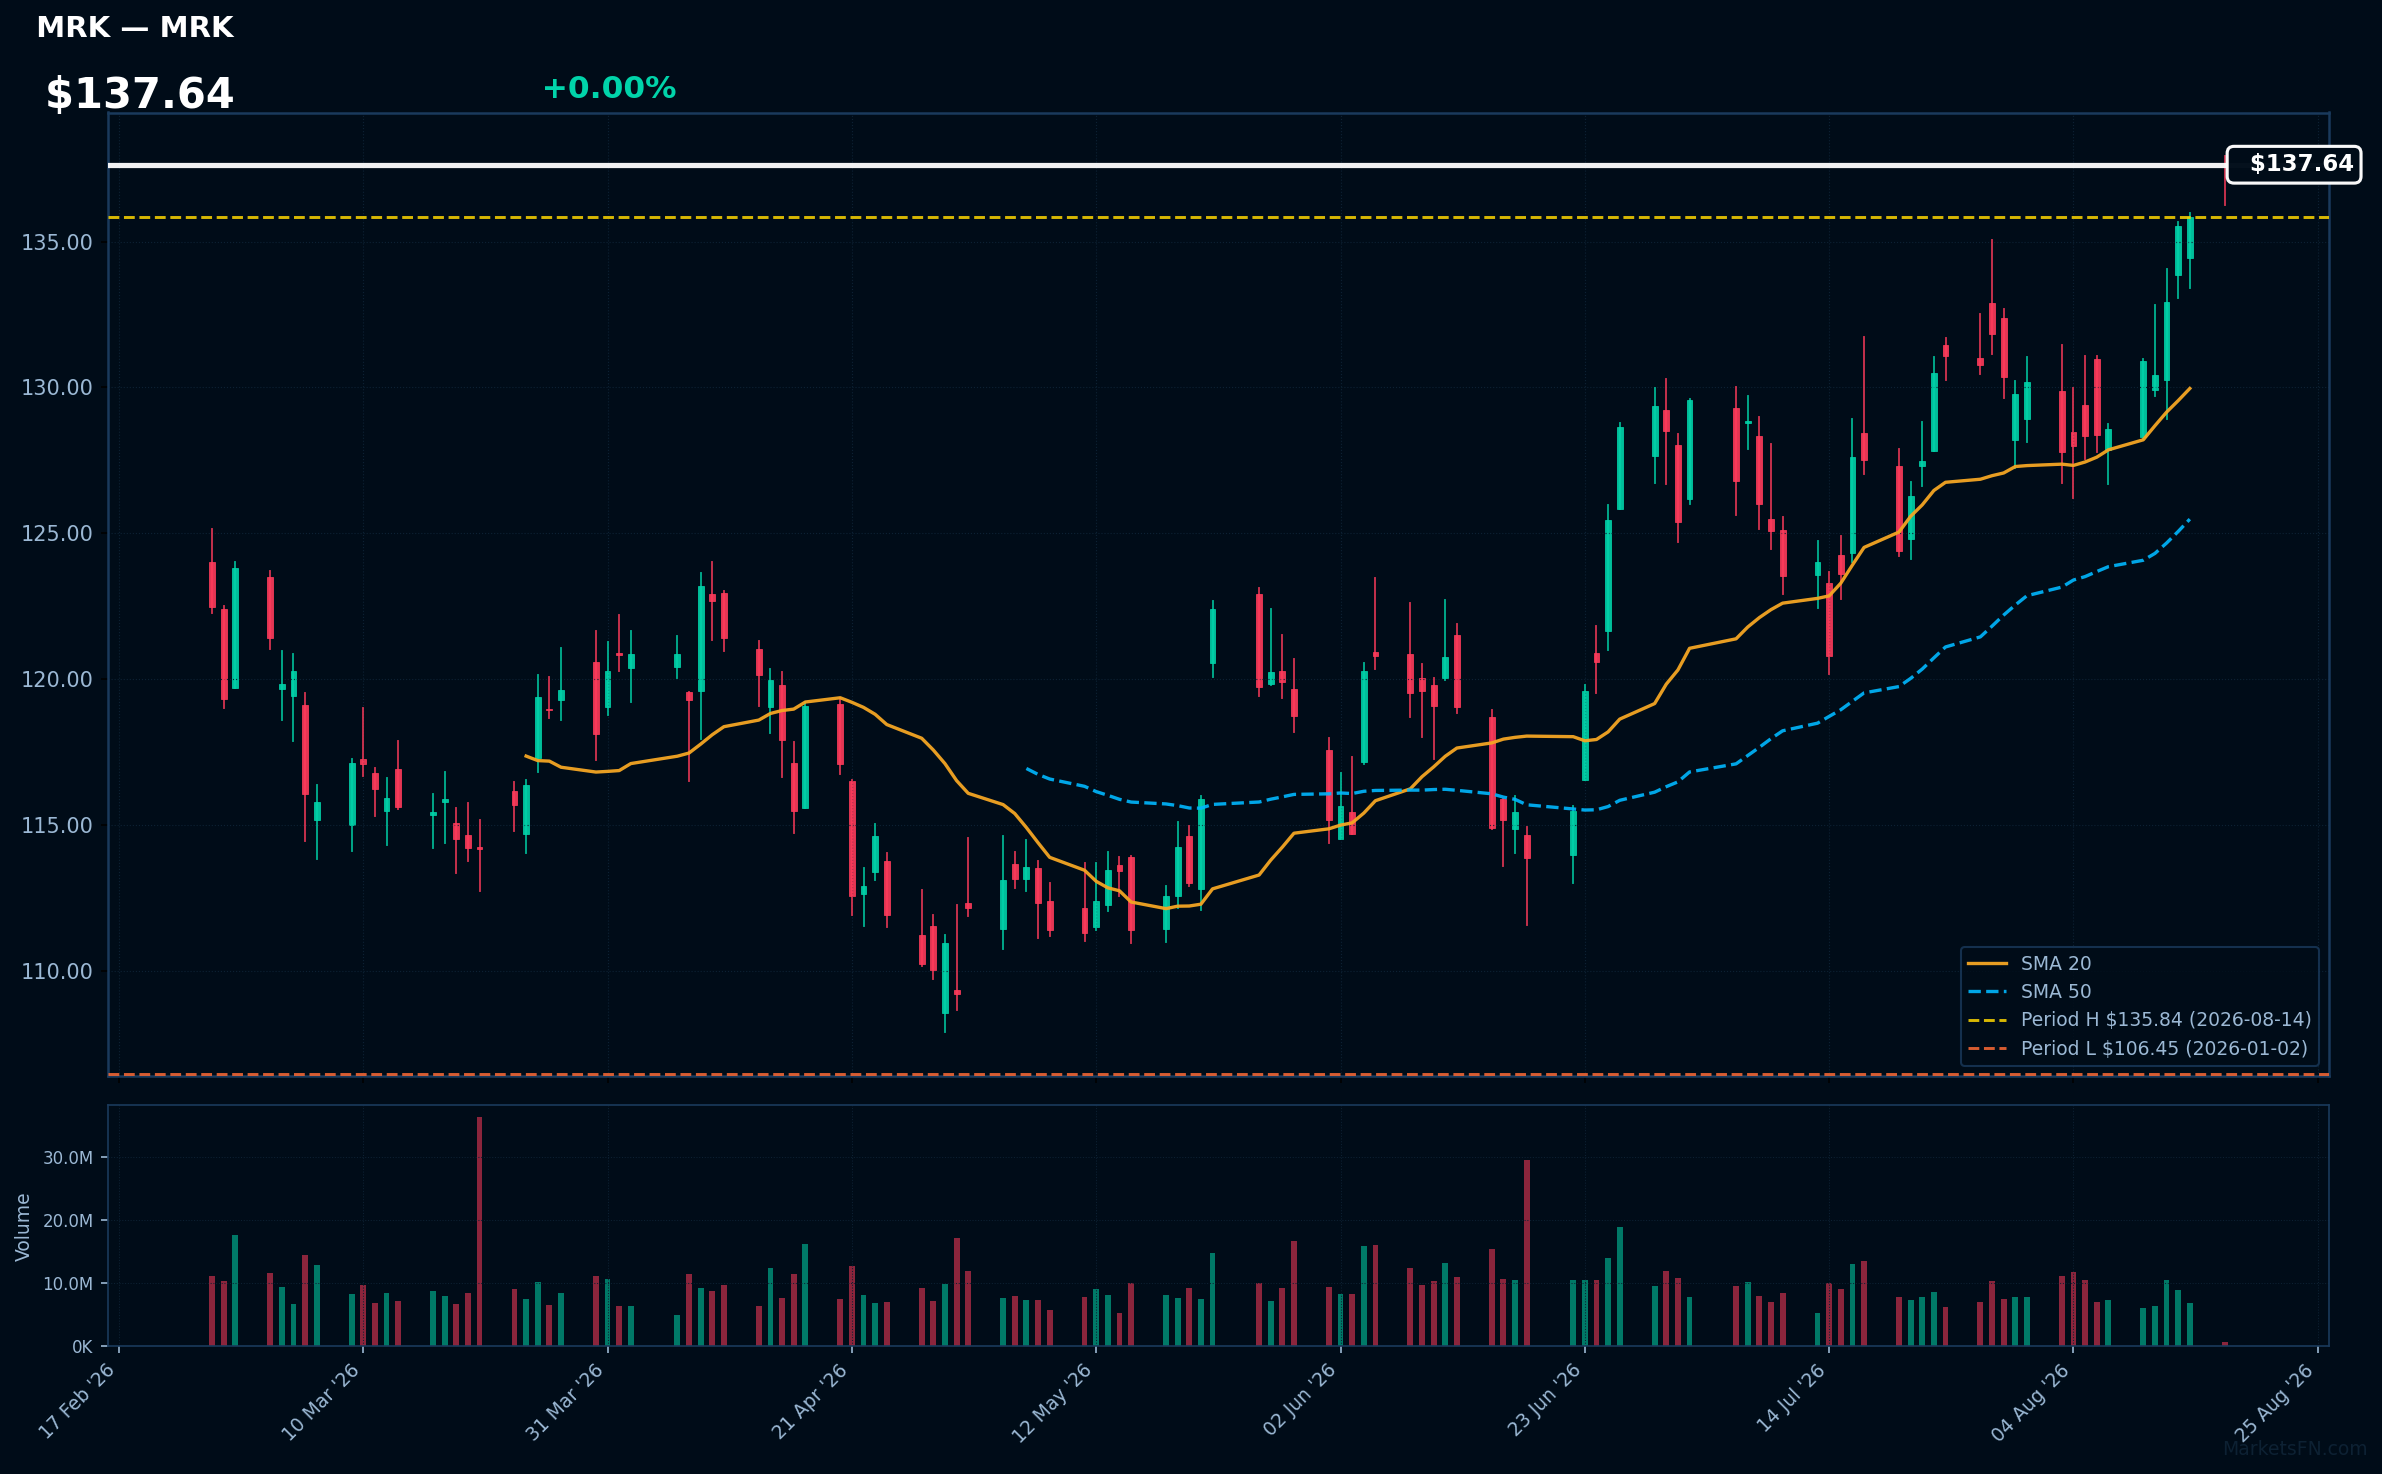Screen dimensions: 2382x1474
Task: Click the Volume axis title
Action: [23, 1227]
